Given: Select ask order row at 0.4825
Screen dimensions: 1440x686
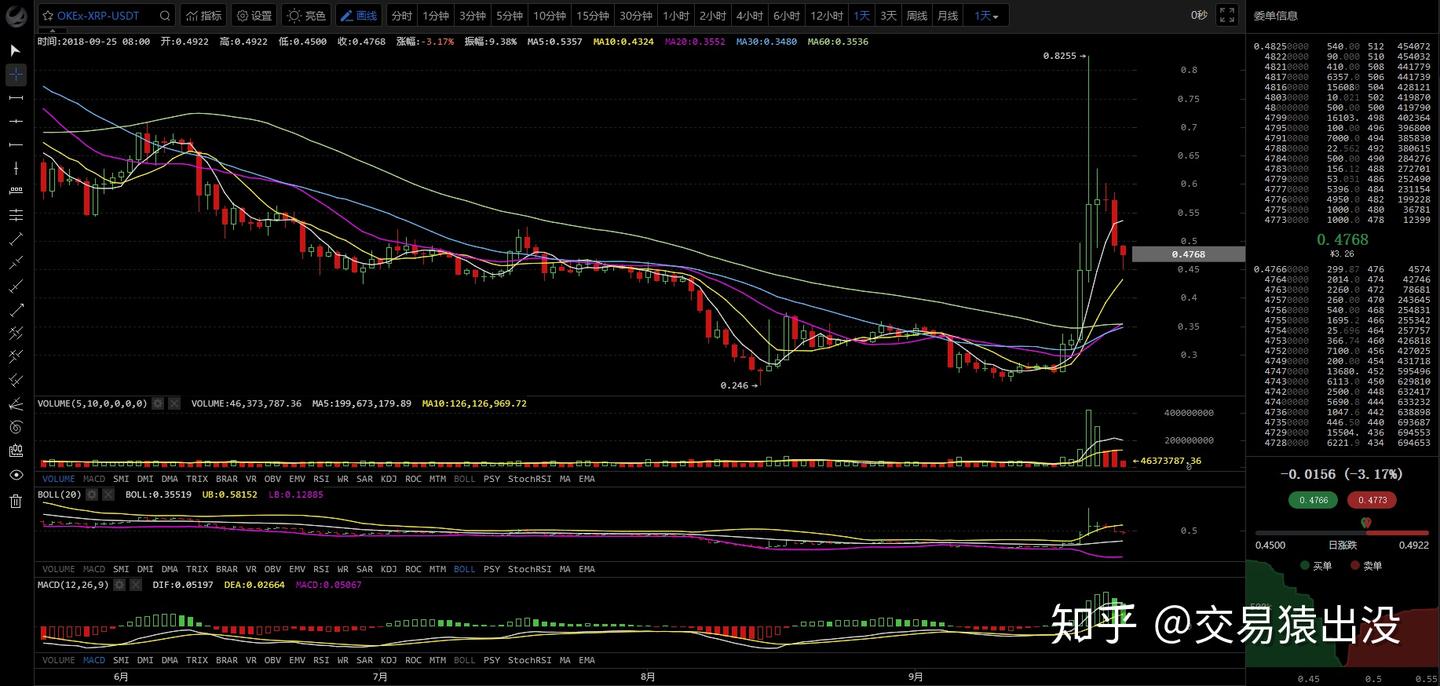Looking at the screenshot, I should [x=1343, y=46].
